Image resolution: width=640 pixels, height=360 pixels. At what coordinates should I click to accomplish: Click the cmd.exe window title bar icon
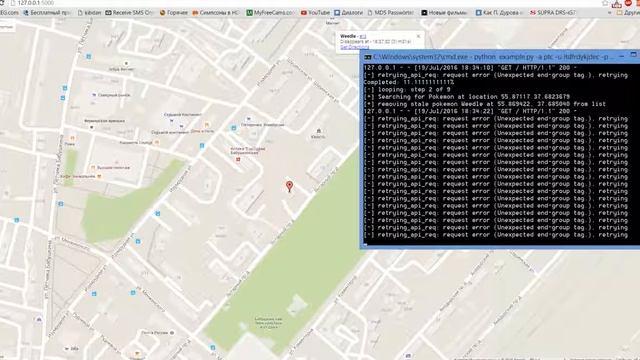pyautogui.click(x=367, y=57)
